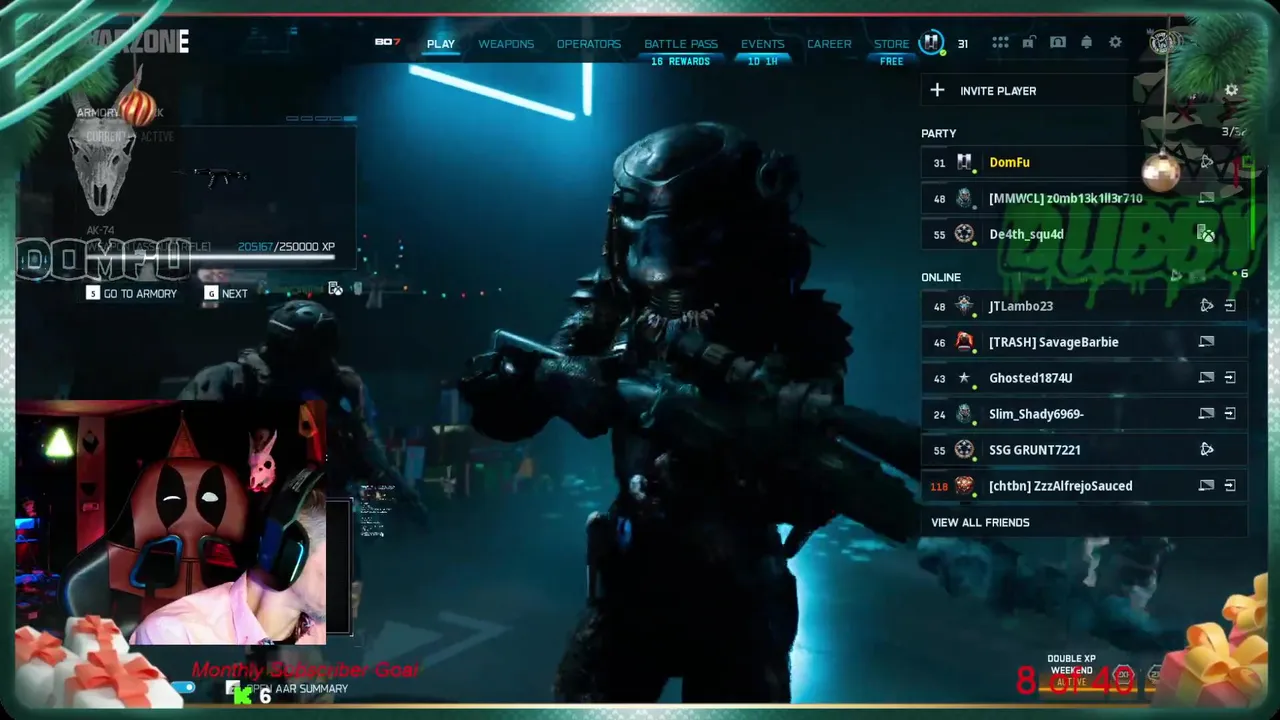
Task: Select party member DomFu
Action: click(1084, 162)
